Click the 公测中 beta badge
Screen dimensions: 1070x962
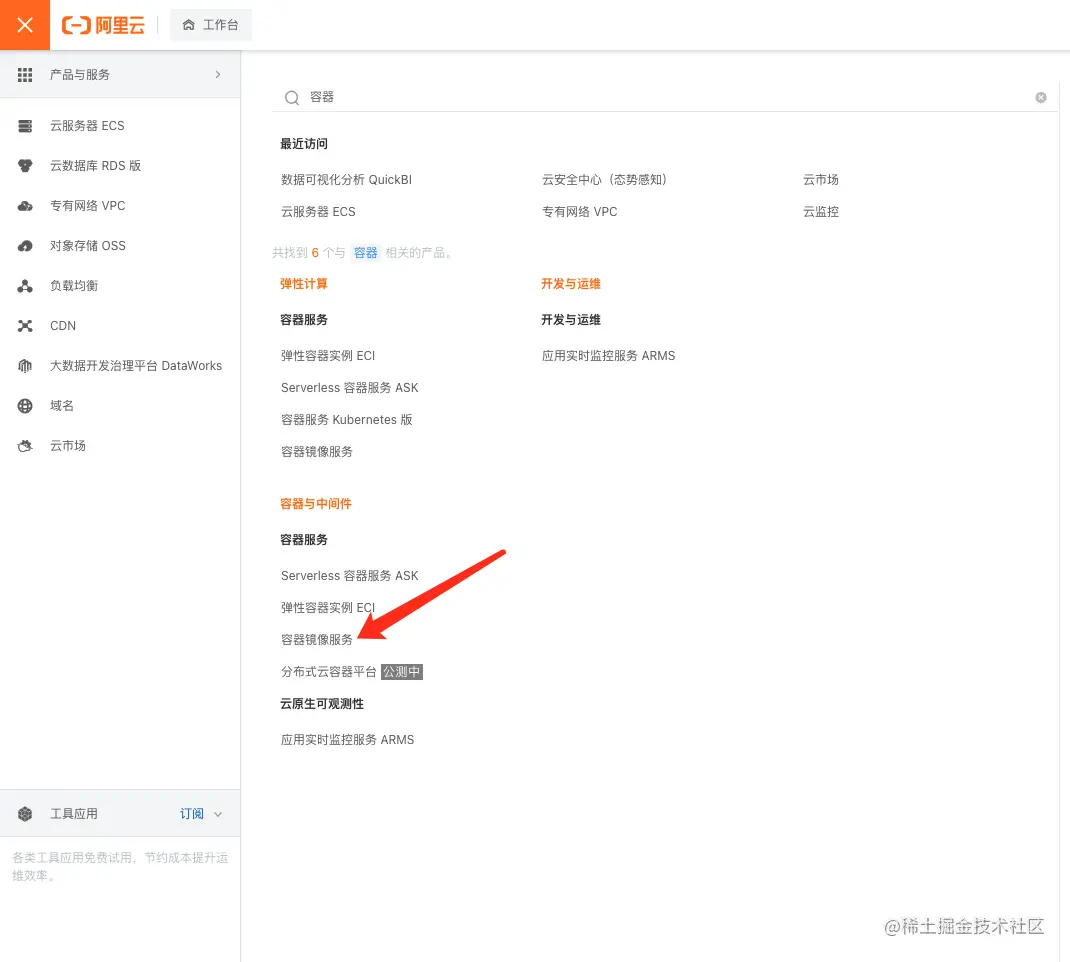(402, 673)
